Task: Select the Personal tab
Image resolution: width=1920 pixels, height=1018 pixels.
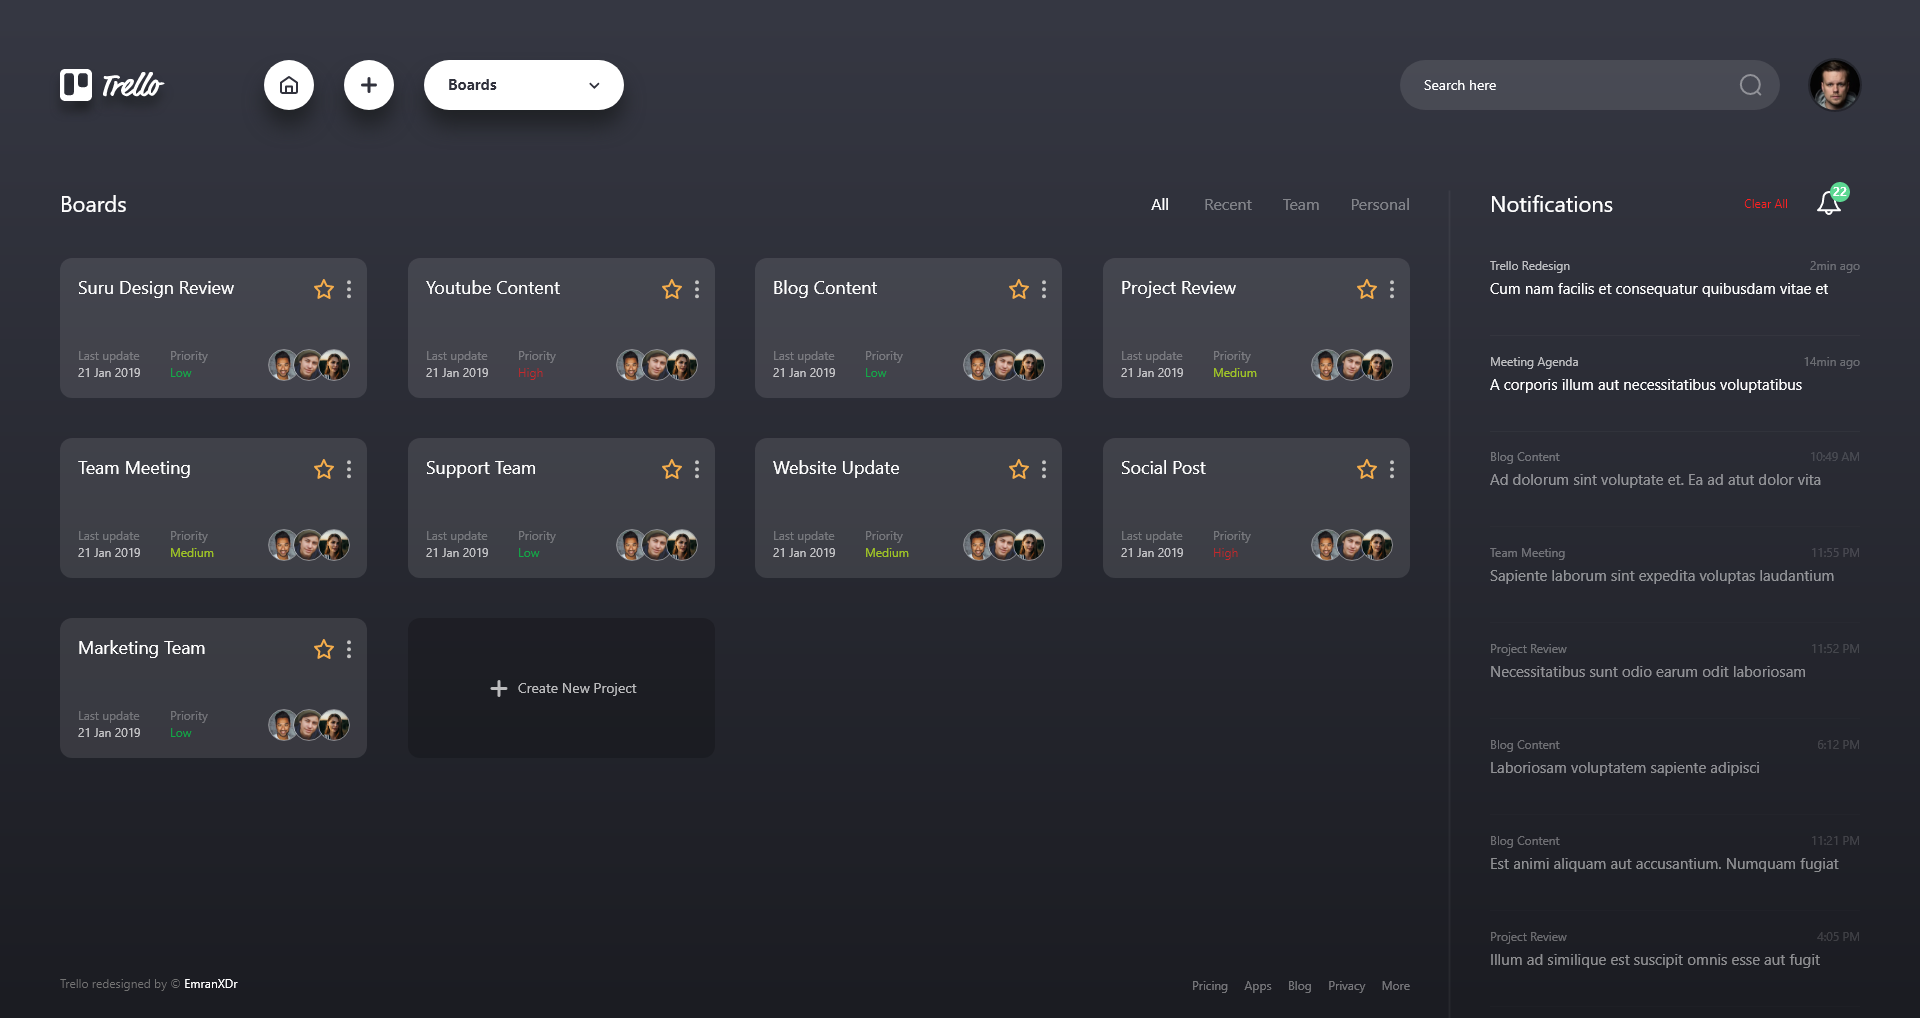Action: (1379, 204)
